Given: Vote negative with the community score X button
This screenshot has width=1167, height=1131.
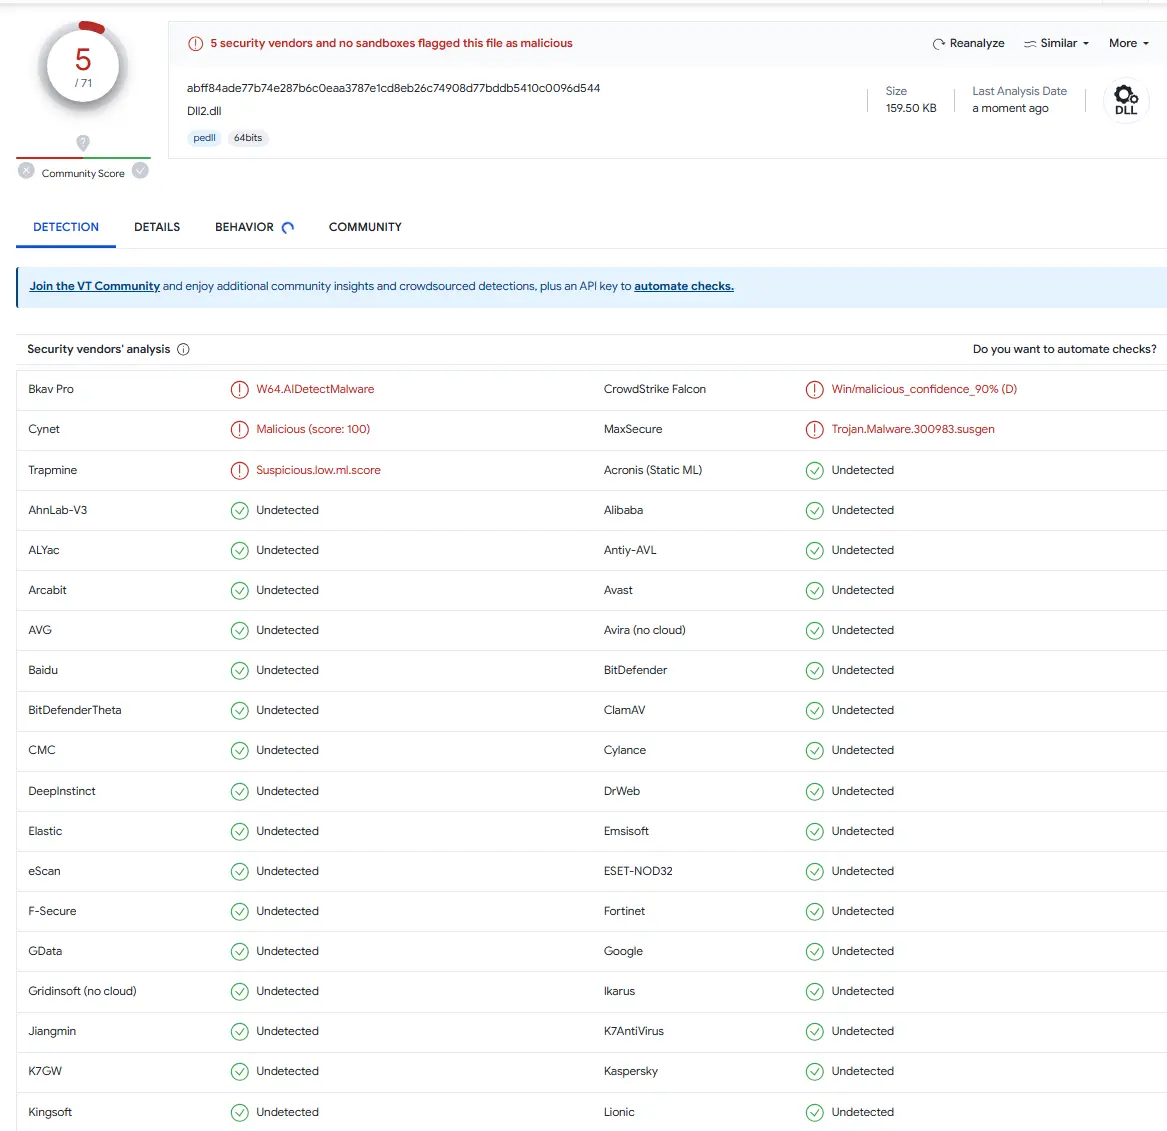Looking at the screenshot, I should point(27,171).
